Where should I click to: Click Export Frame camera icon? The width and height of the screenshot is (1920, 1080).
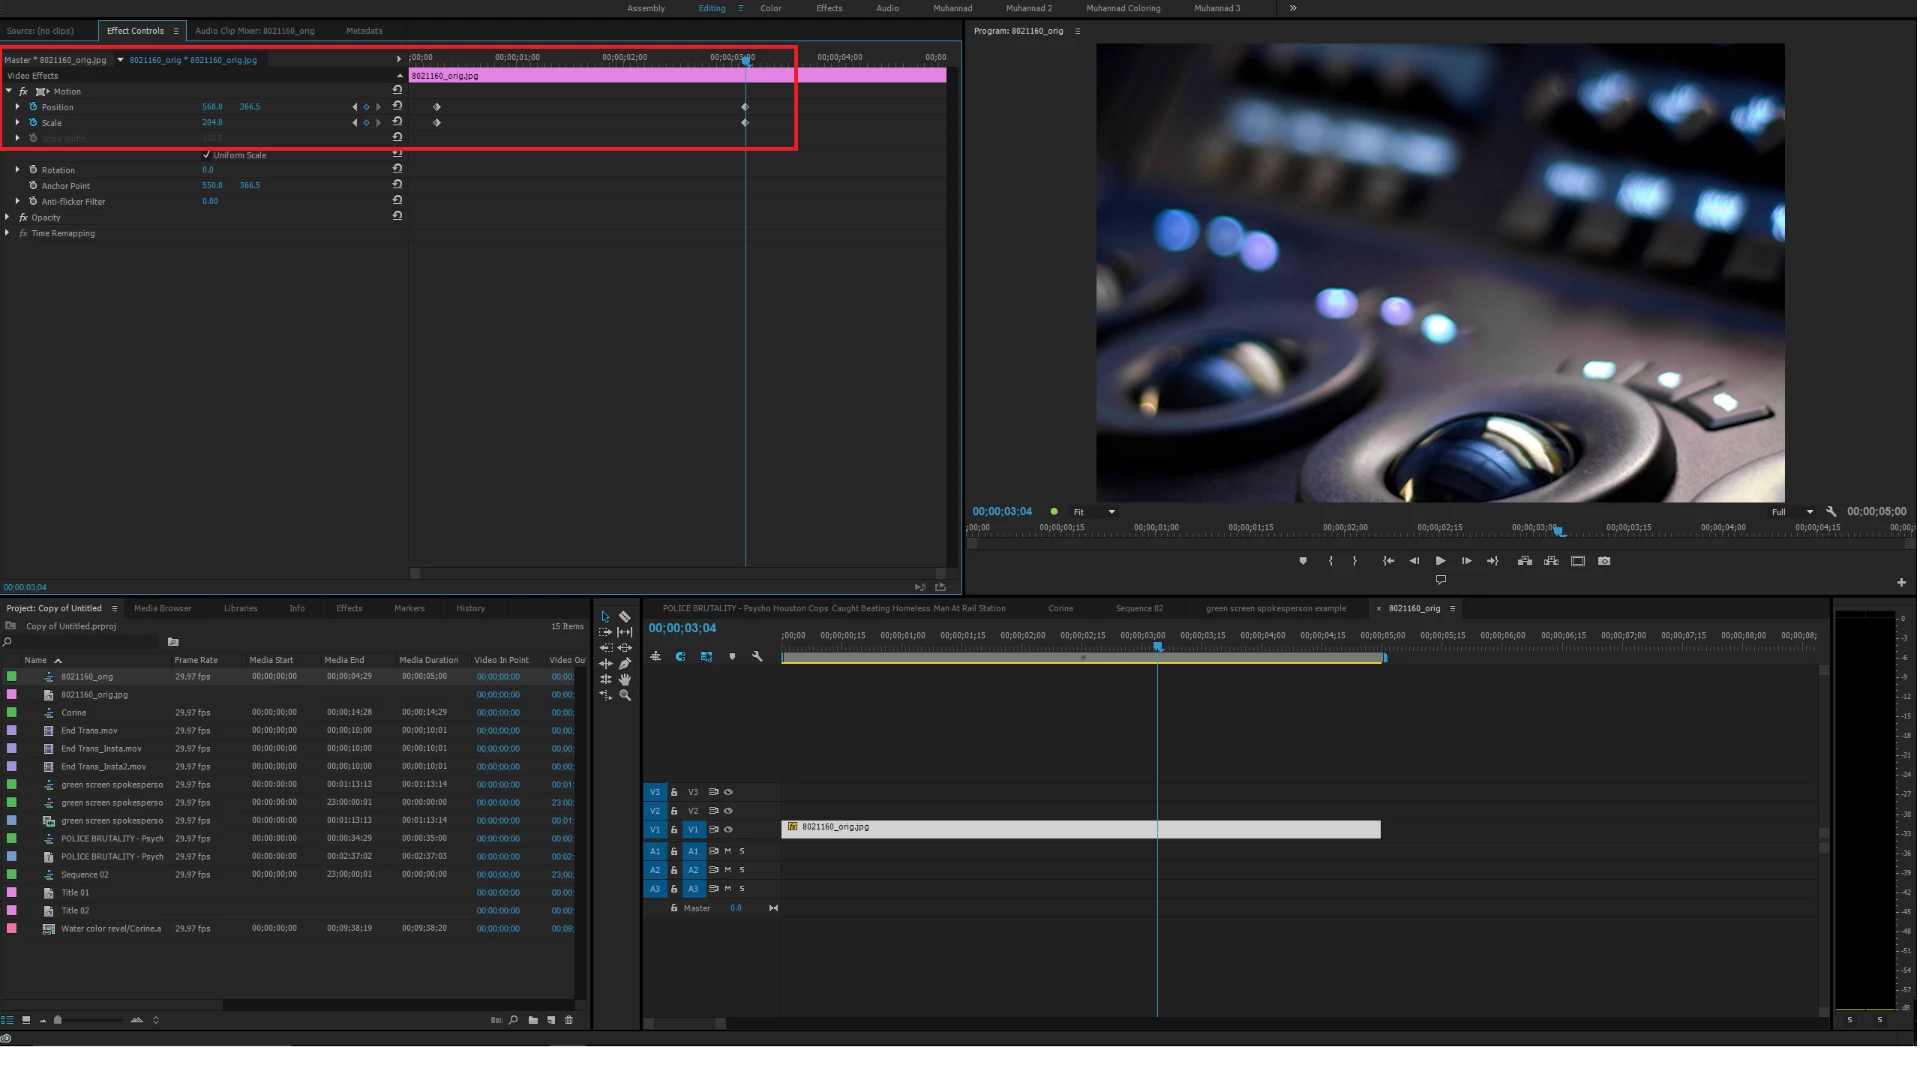pyautogui.click(x=1604, y=561)
